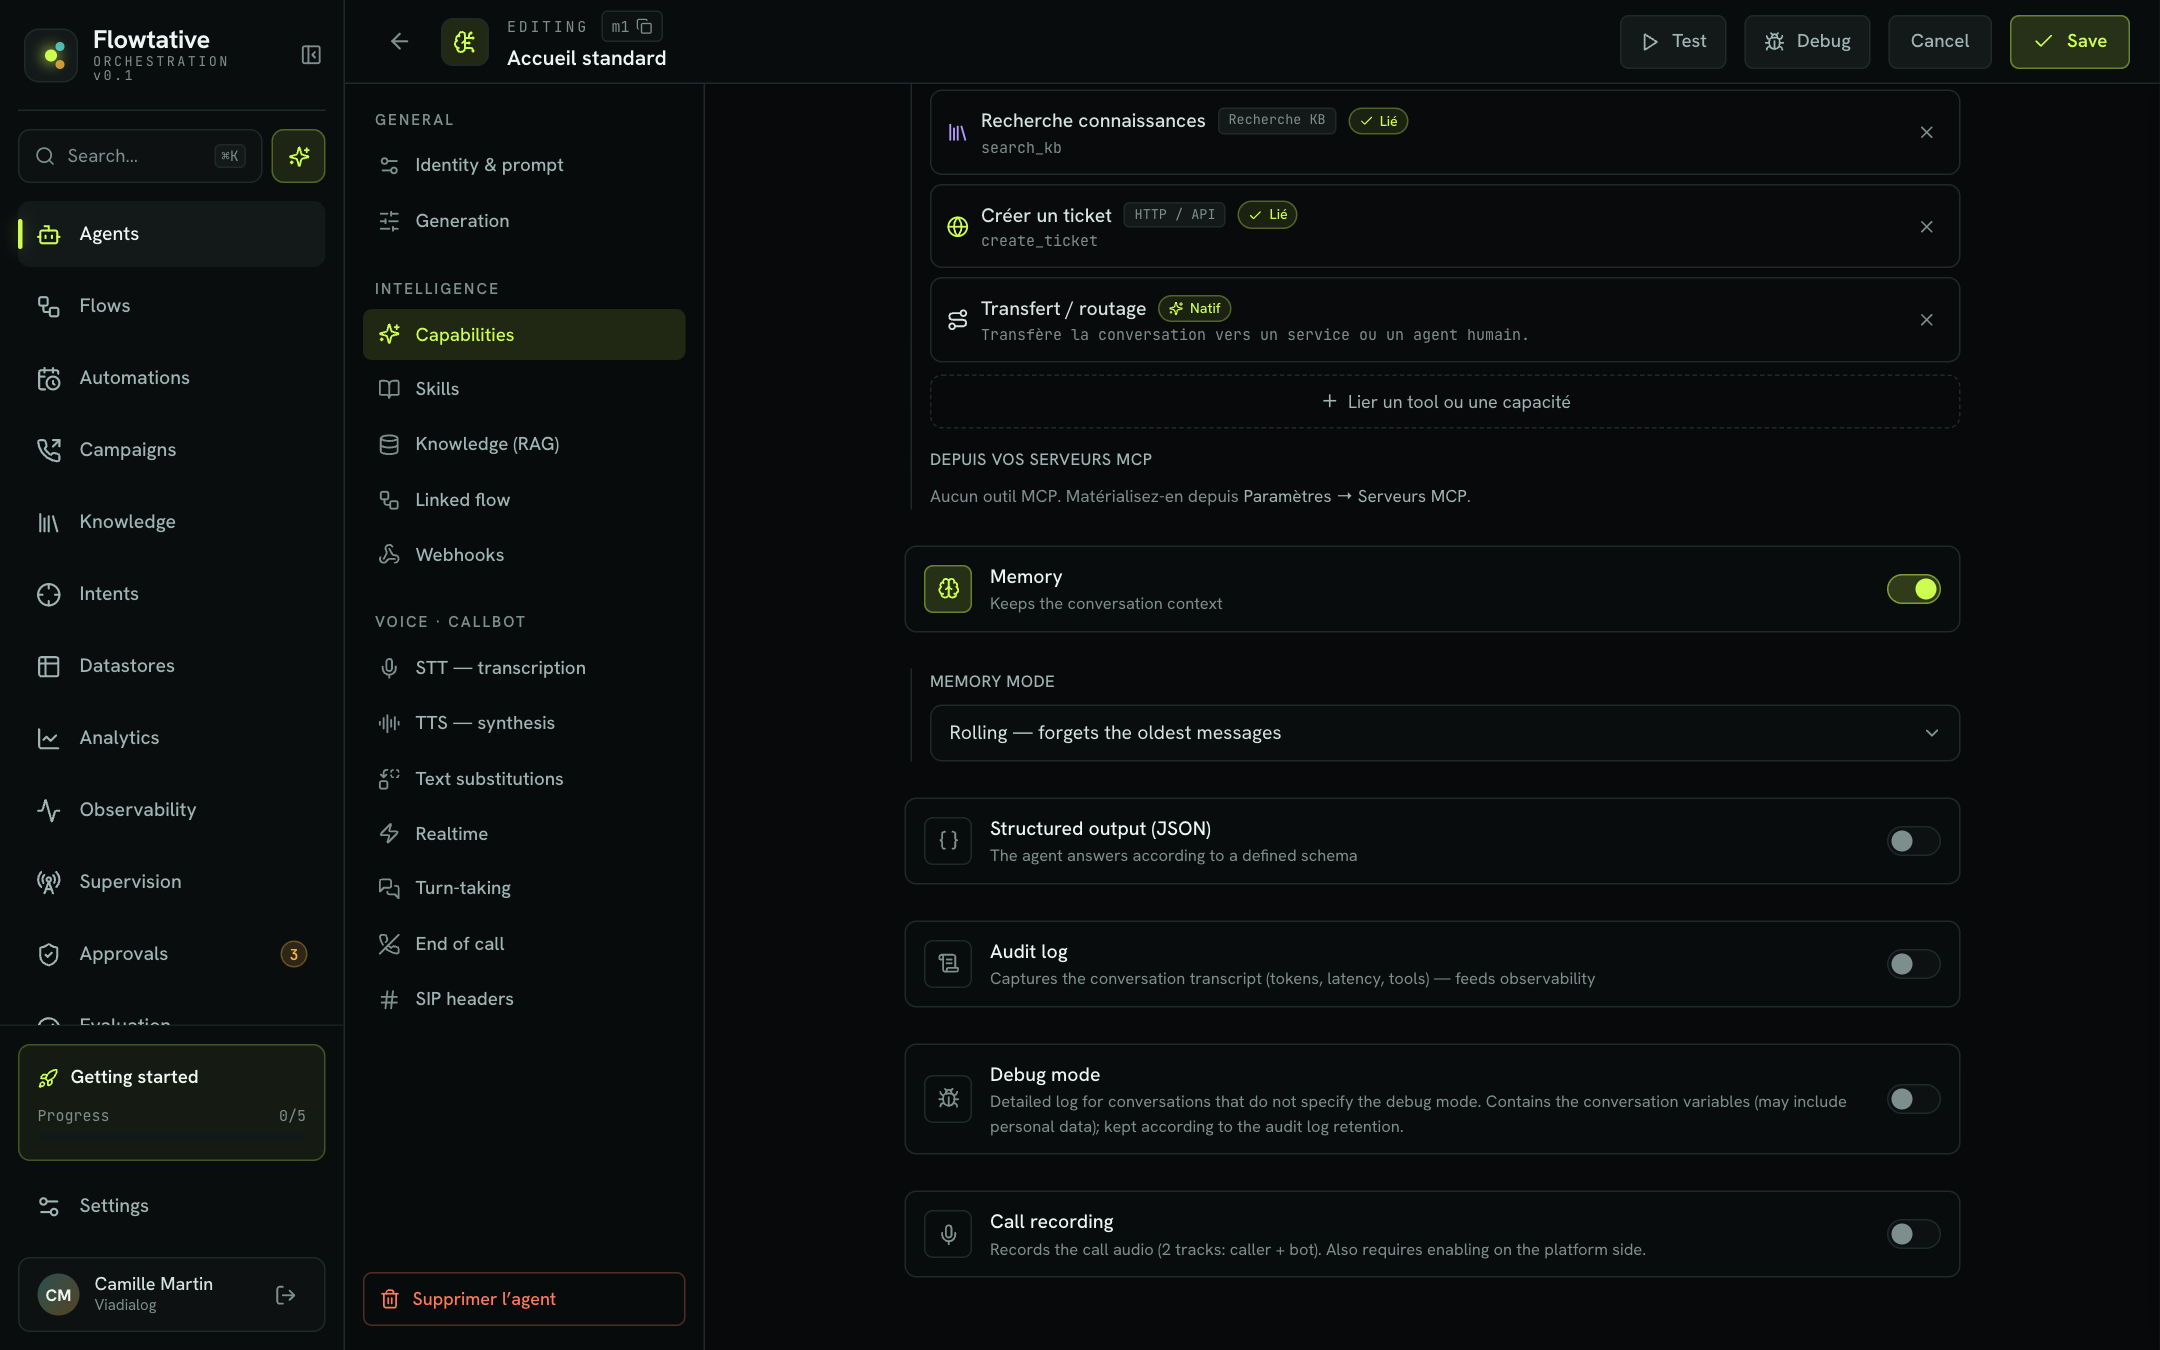Viewport: 2160px width, 1350px height.
Task: Enable the Debug mode toggle
Action: click(1913, 1099)
